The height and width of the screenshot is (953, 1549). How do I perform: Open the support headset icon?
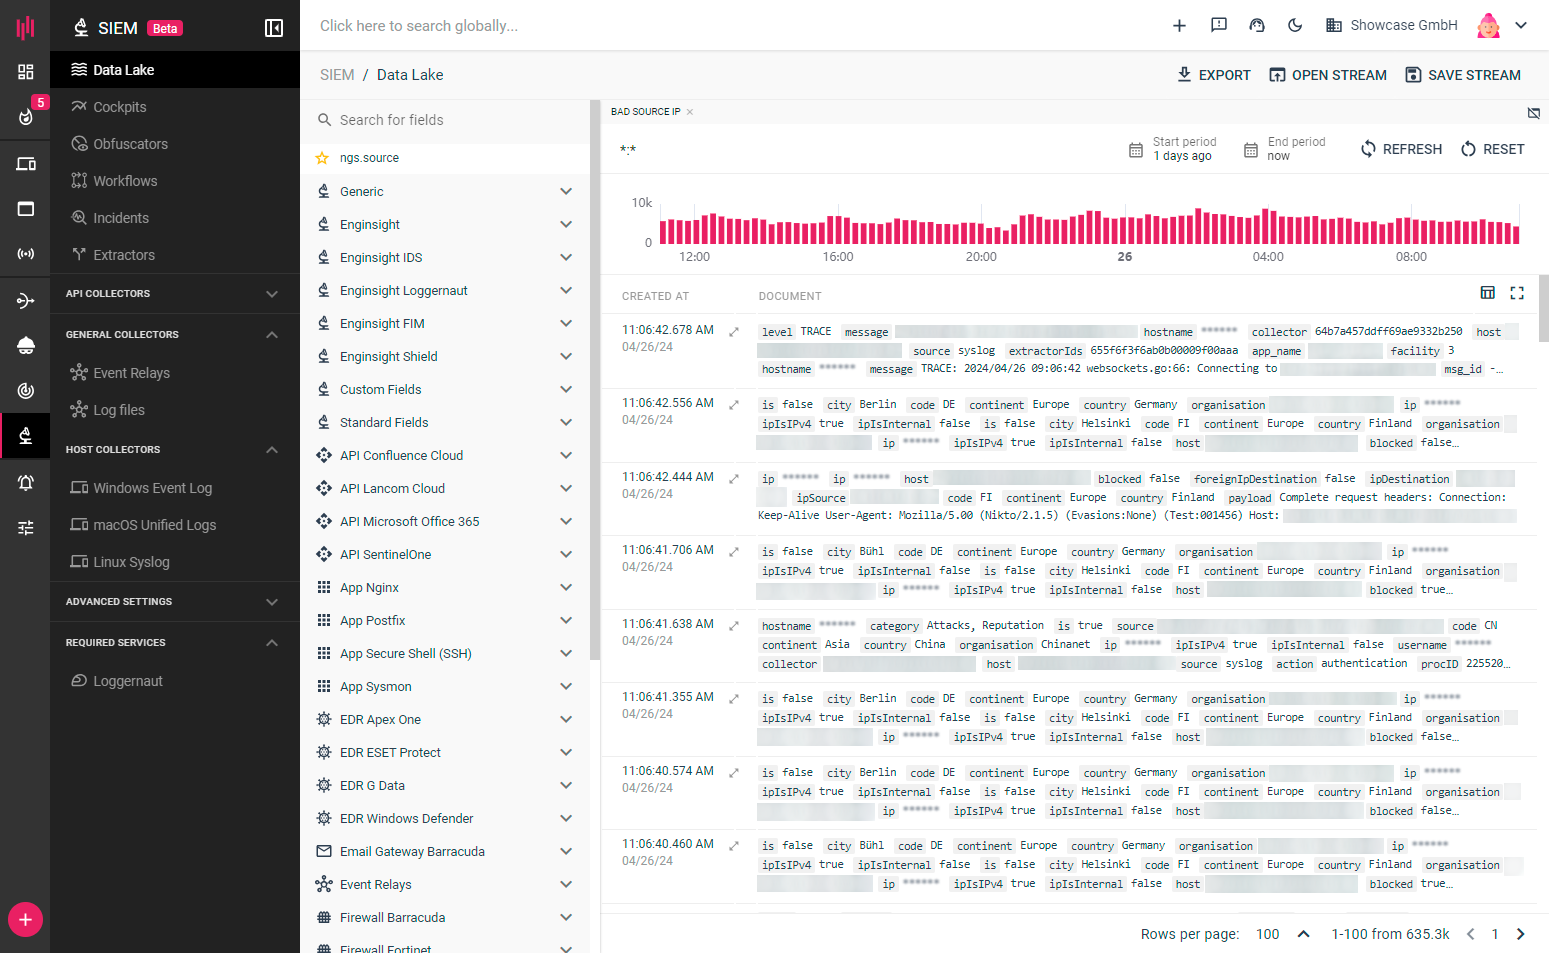(x=1257, y=25)
